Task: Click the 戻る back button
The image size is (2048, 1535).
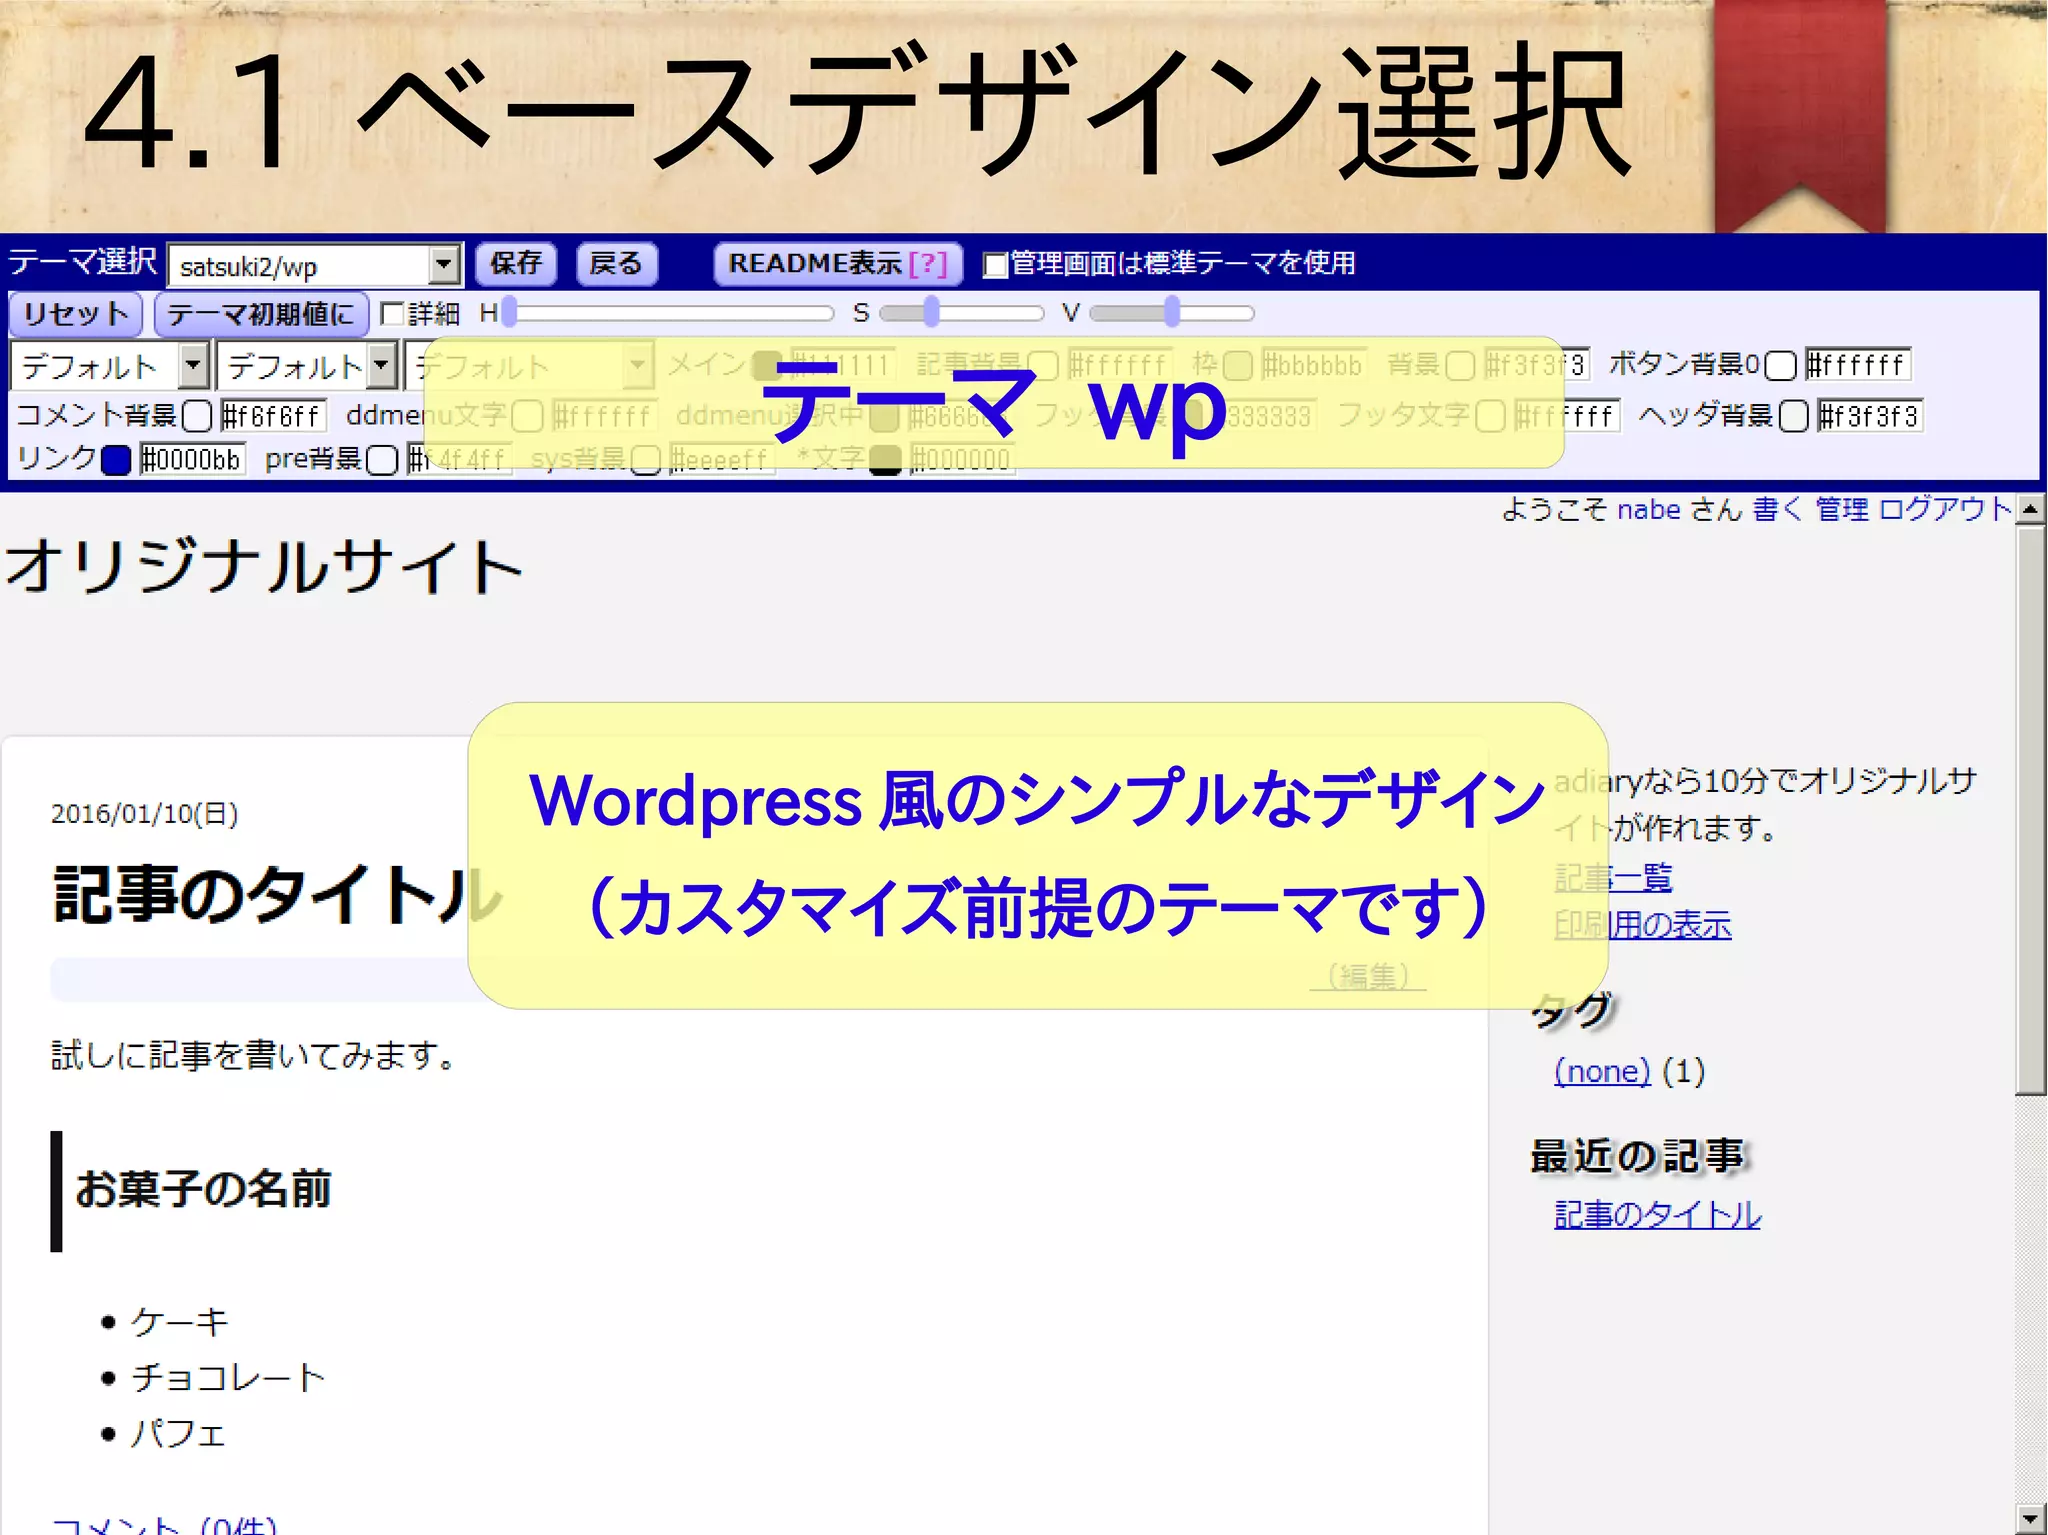Action: (616, 264)
